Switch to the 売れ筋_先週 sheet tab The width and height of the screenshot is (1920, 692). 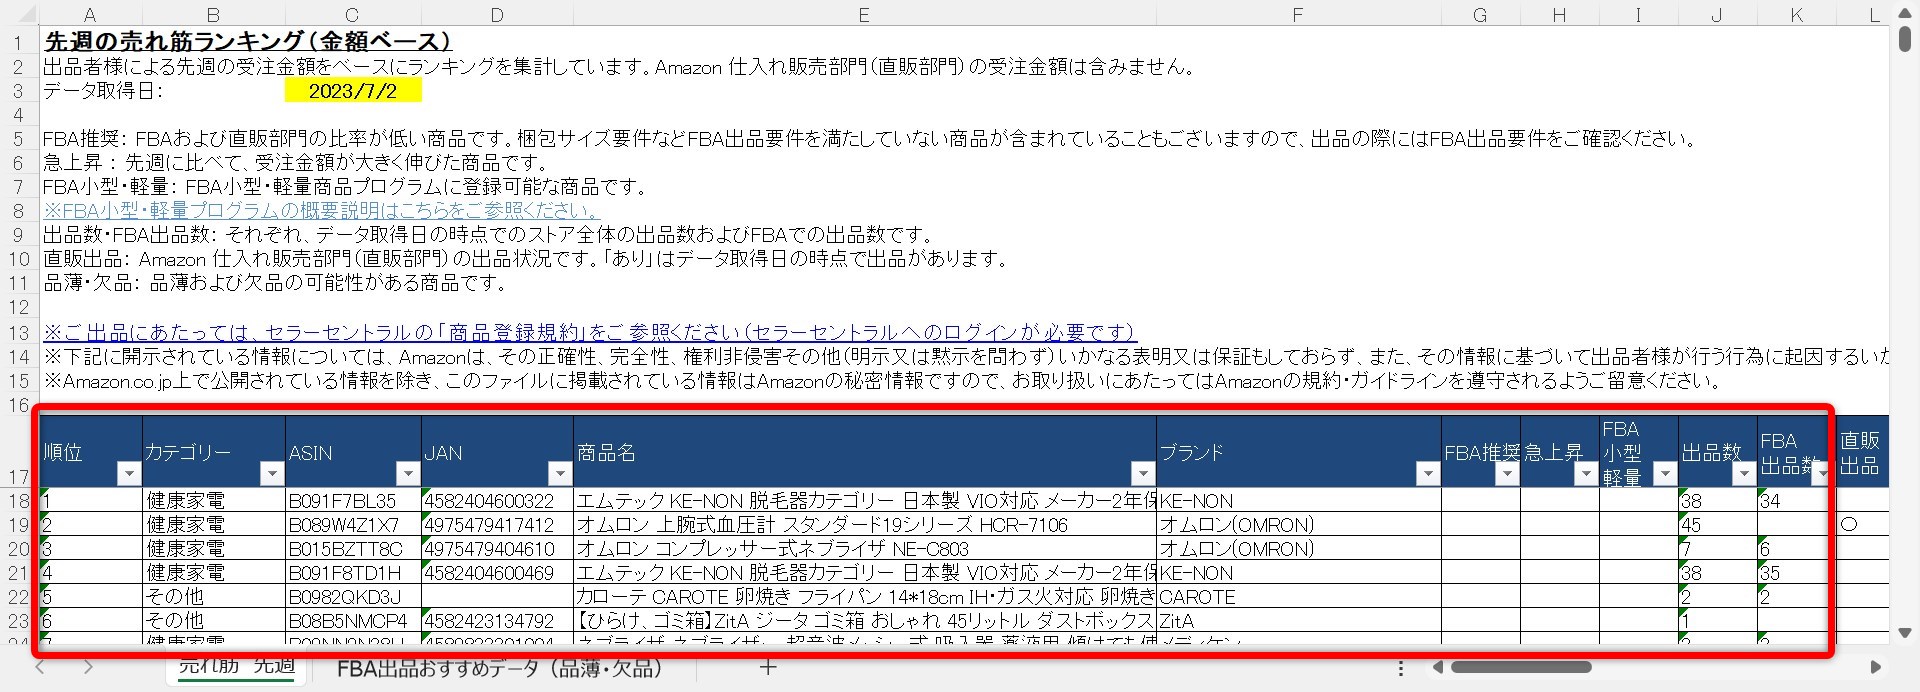click(237, 667)
